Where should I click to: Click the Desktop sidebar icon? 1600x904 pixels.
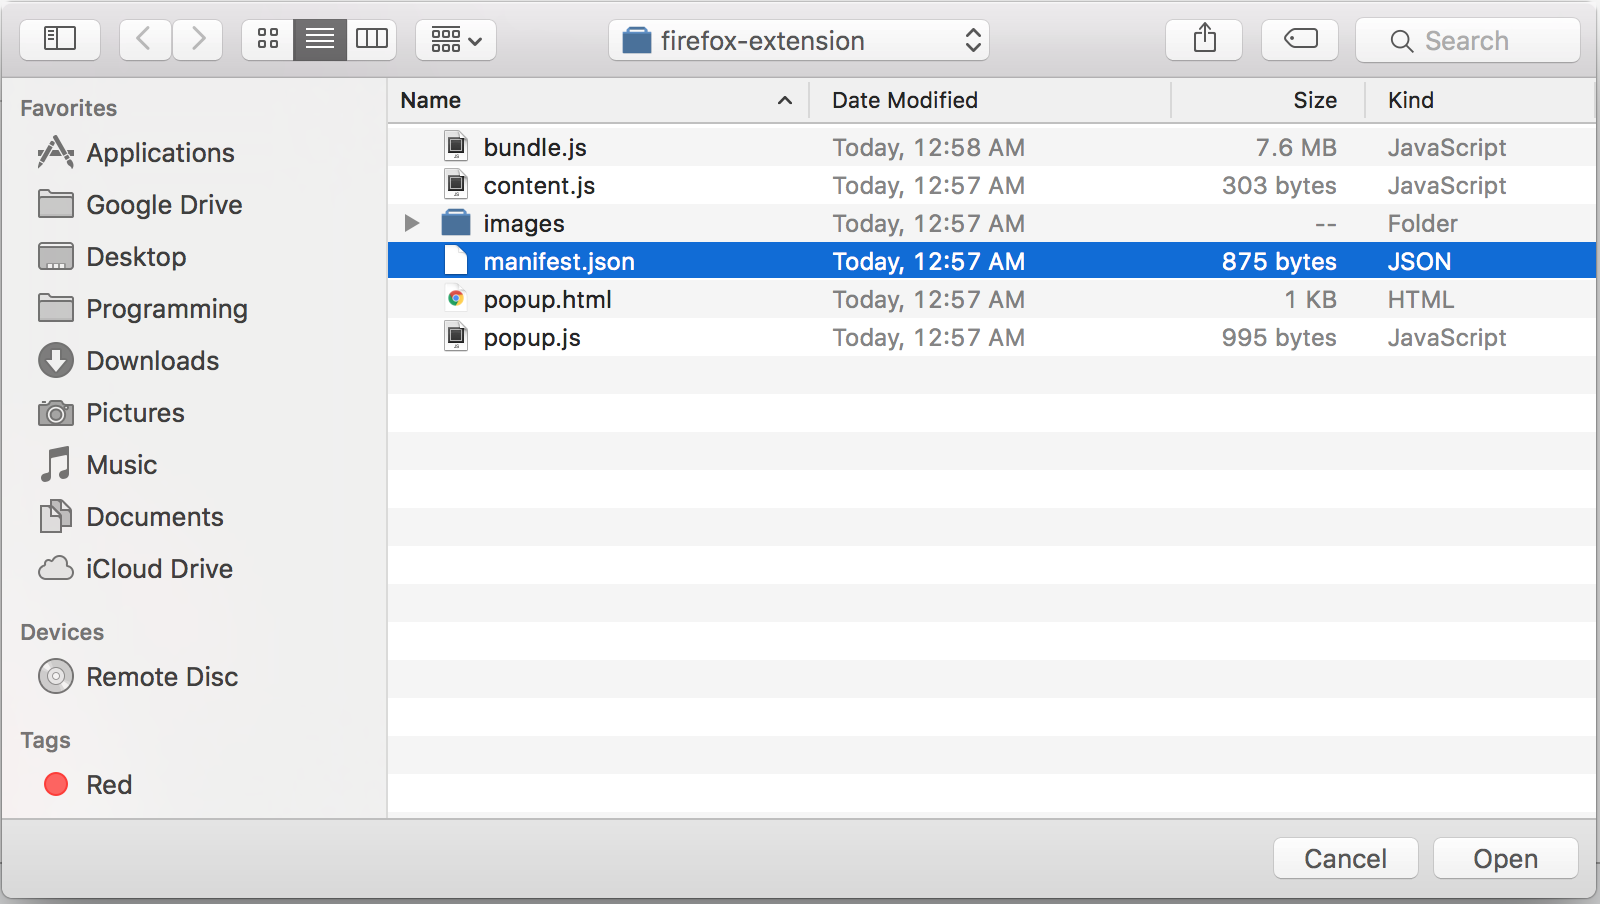pos(56,257)
